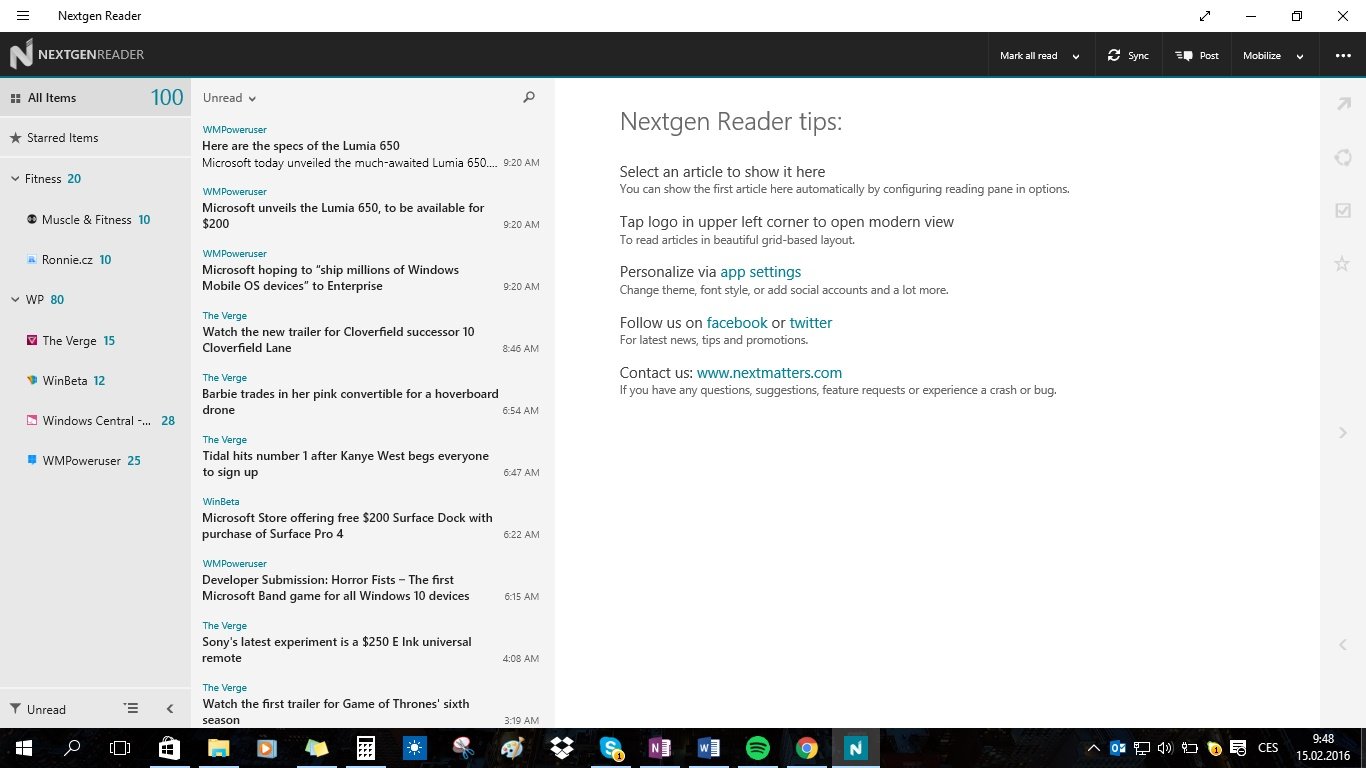Select the WinBeta feed in sidebar
Image resolution: width=1366 pixels, height=768 pixels.
click(x=95, y=380)
